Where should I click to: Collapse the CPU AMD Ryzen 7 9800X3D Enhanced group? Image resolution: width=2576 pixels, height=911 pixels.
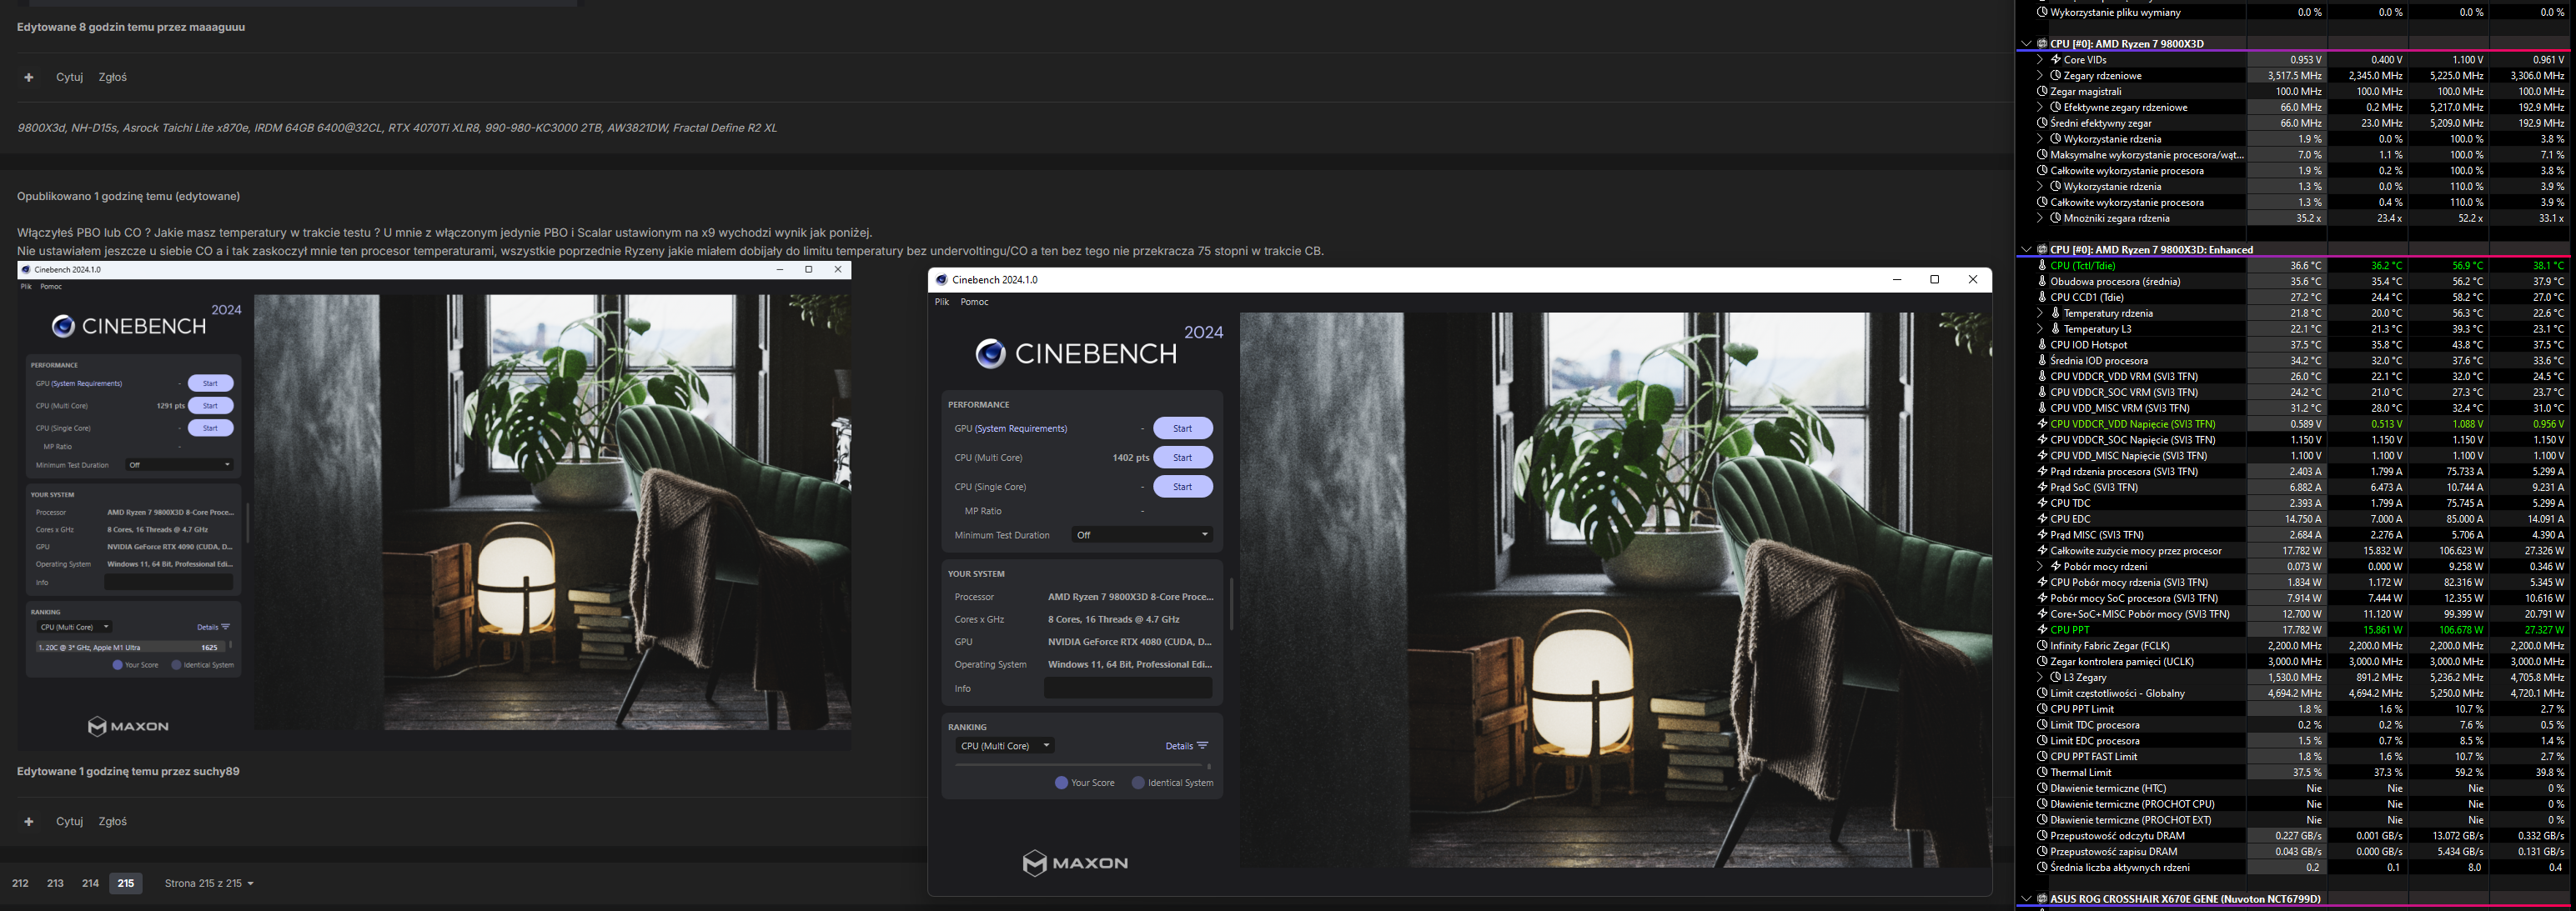click(x=2026, y=250)
